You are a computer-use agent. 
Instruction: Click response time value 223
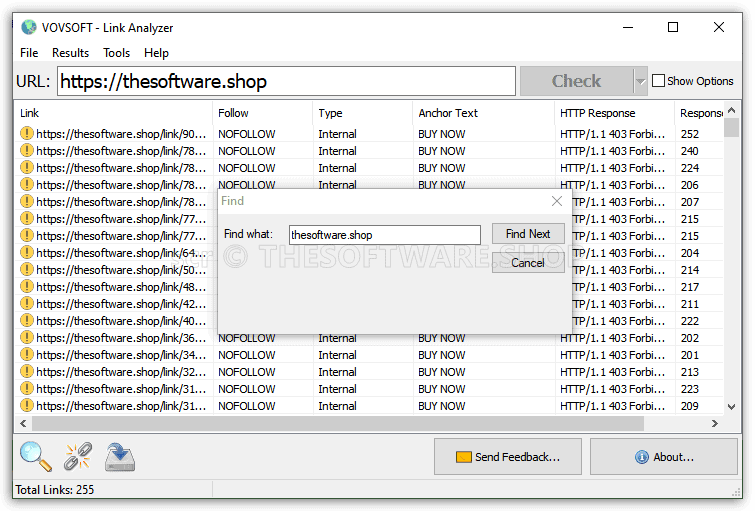click(x=690, y=389)
